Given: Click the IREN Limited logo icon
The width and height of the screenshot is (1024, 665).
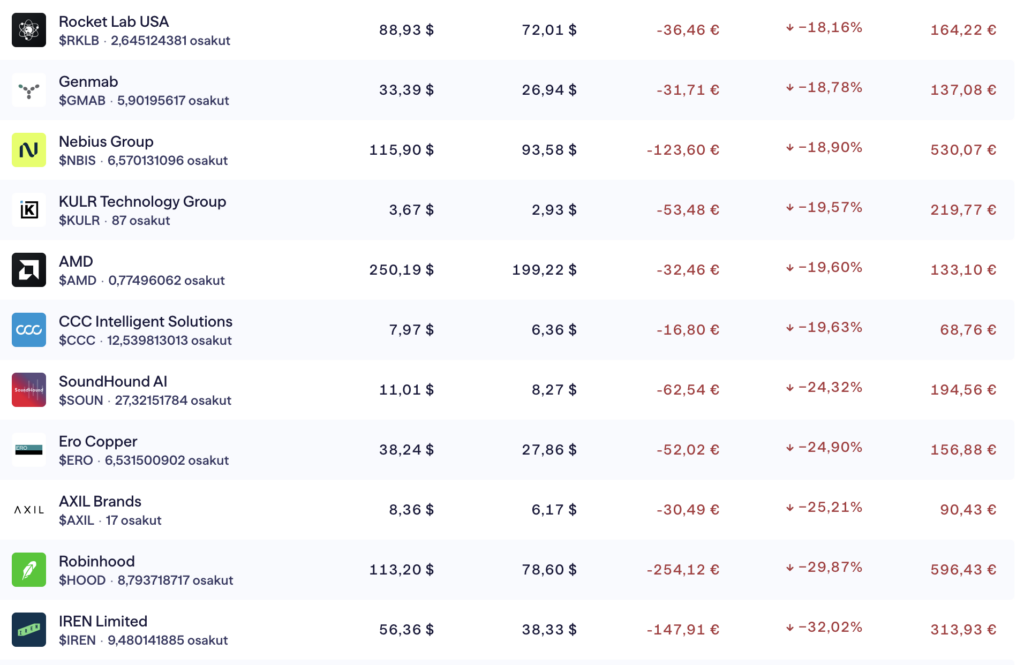Looking at the screenshot, I should pyautogui.click(x=29, y=630).
